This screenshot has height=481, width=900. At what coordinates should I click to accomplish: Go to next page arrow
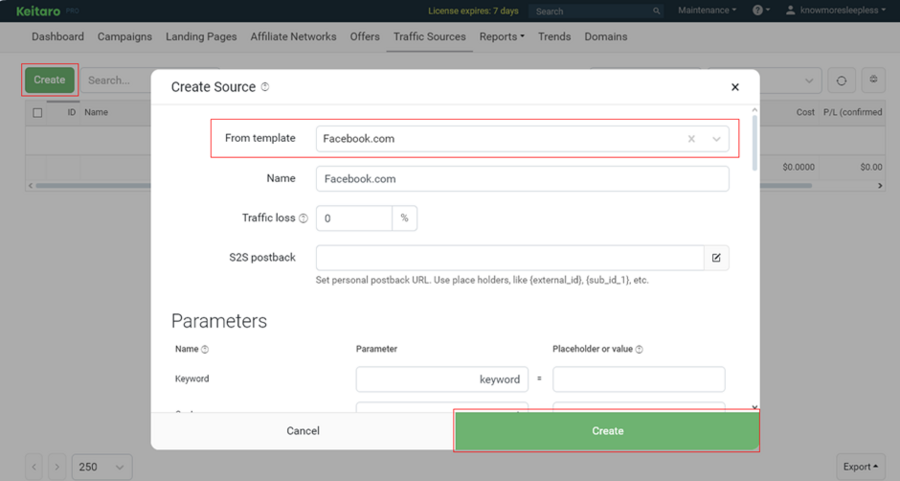(57, 467)
